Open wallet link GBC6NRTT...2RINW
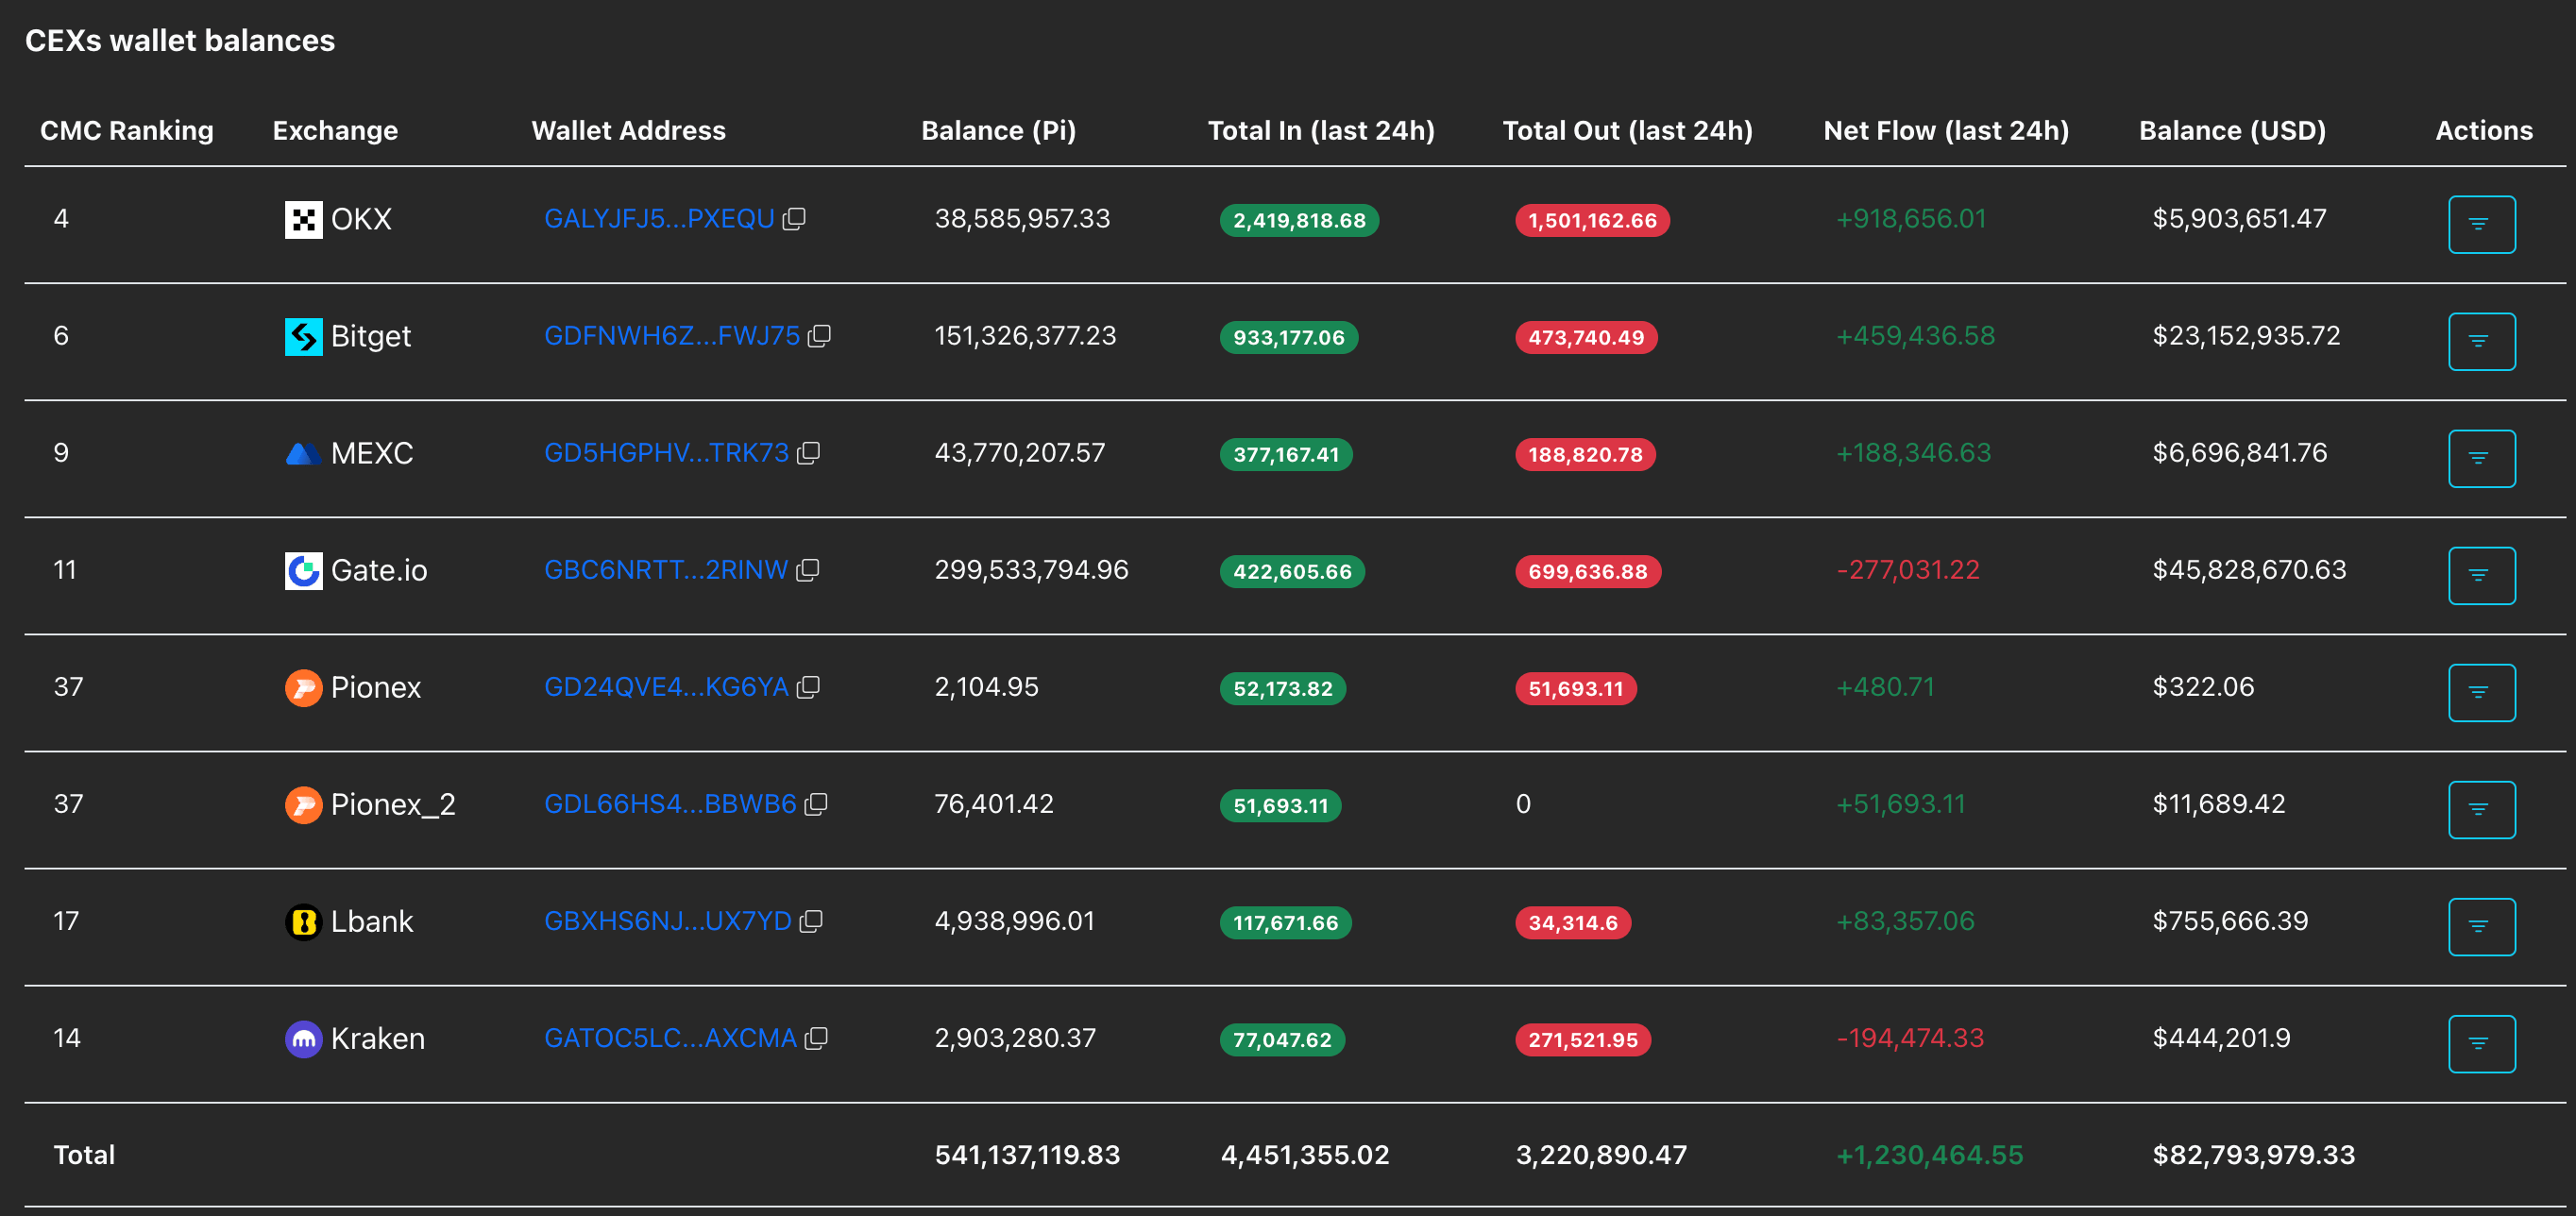The width and height of the screenshot is (2576, 1216). coord(666,570)
